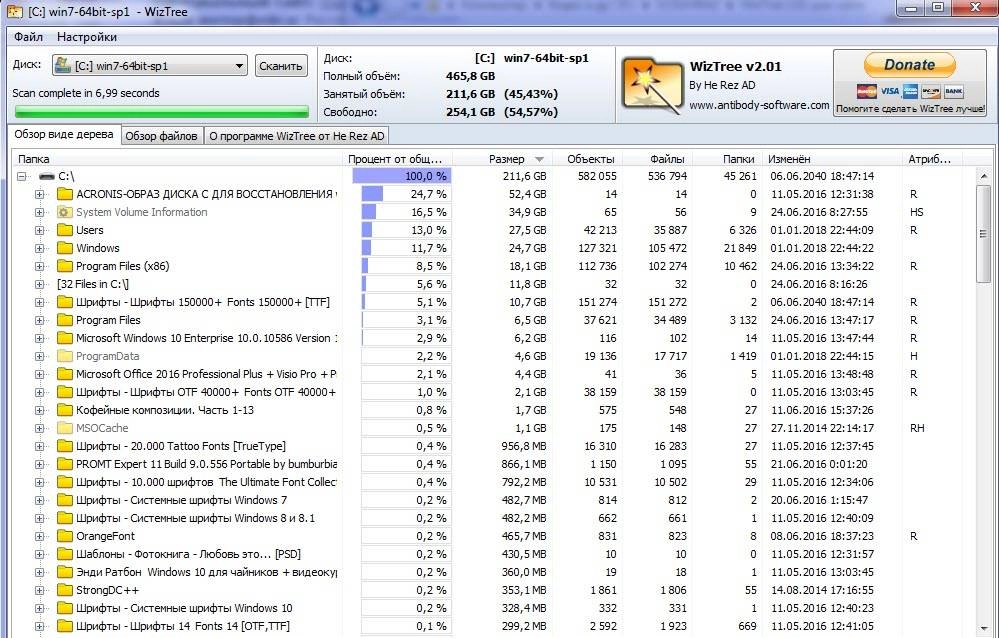Click the MSOCache folder icon
The height and width of the screenshot is (638, 999).
point(64,428)
